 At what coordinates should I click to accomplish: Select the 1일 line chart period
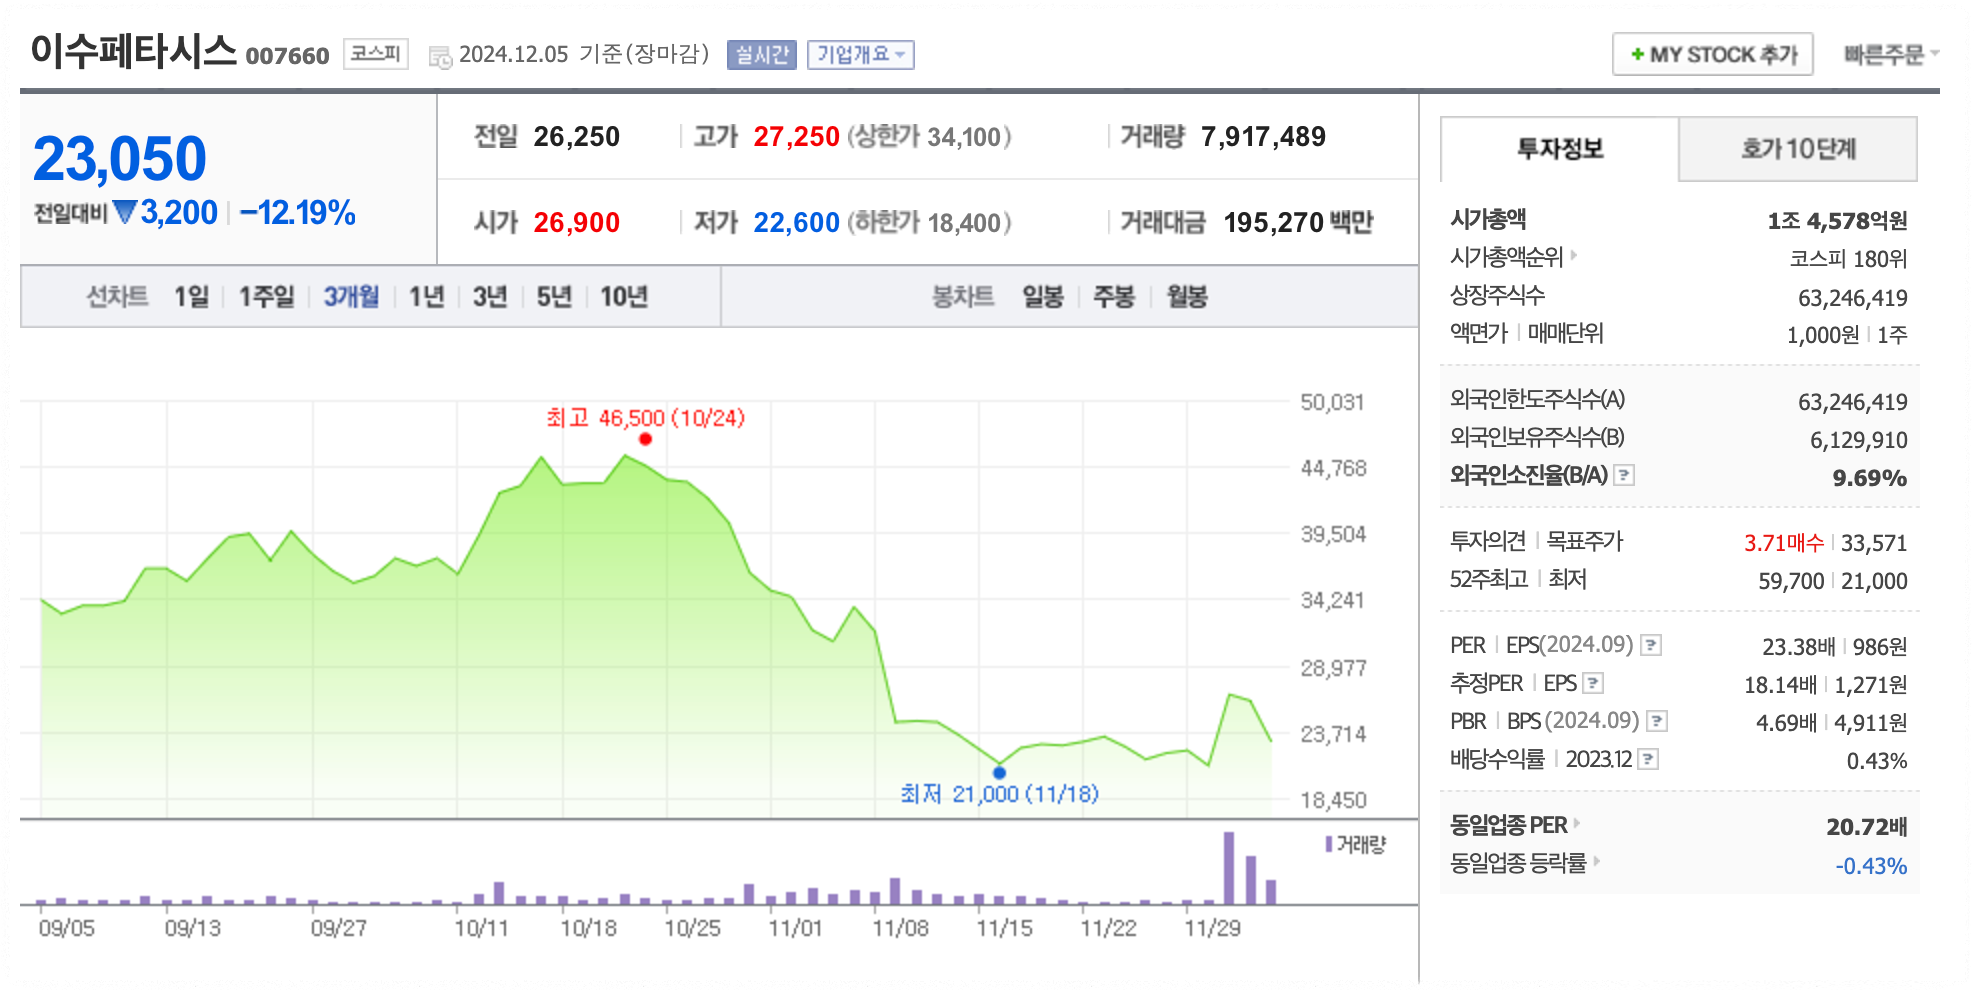(x=192, y=296)
